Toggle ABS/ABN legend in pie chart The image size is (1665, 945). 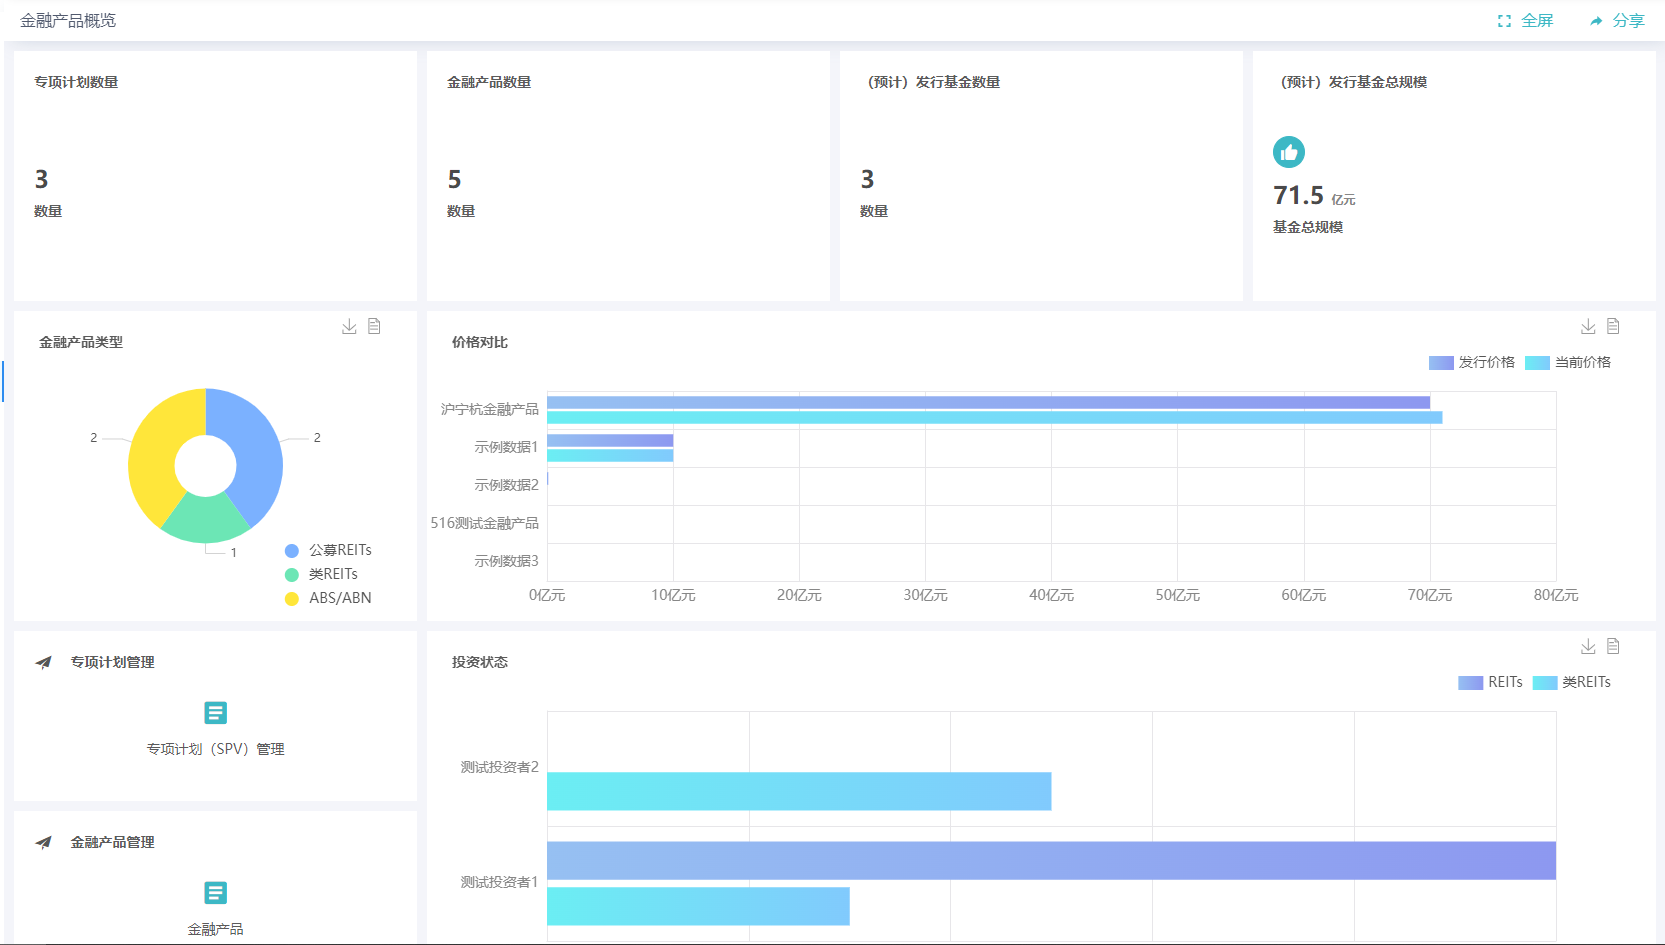tap(328, 598)
